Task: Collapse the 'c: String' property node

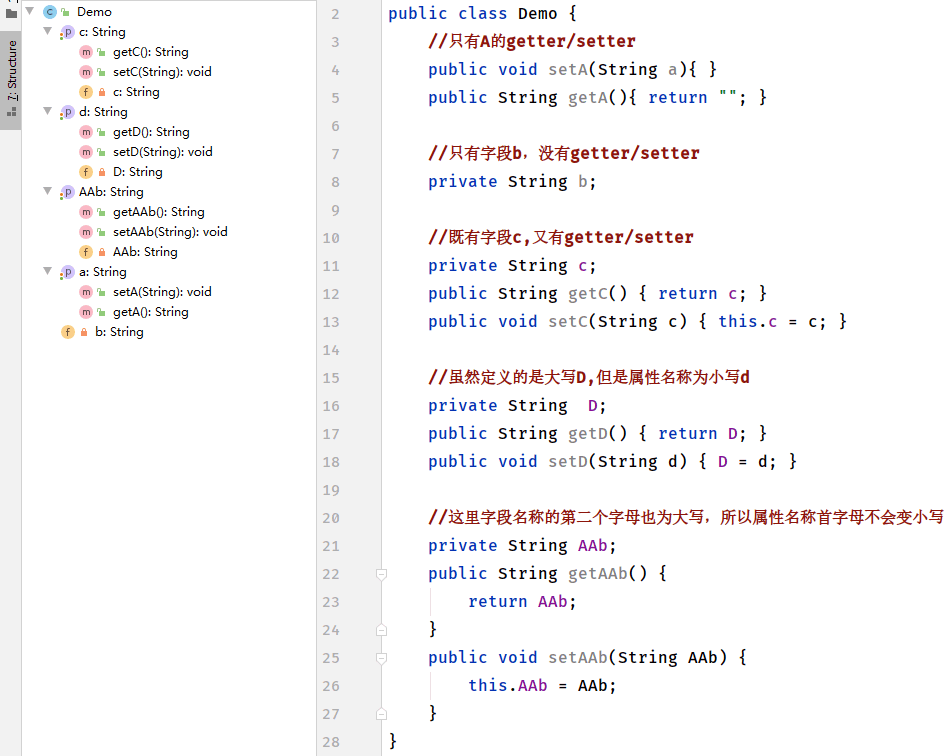Action: (47, 31)
